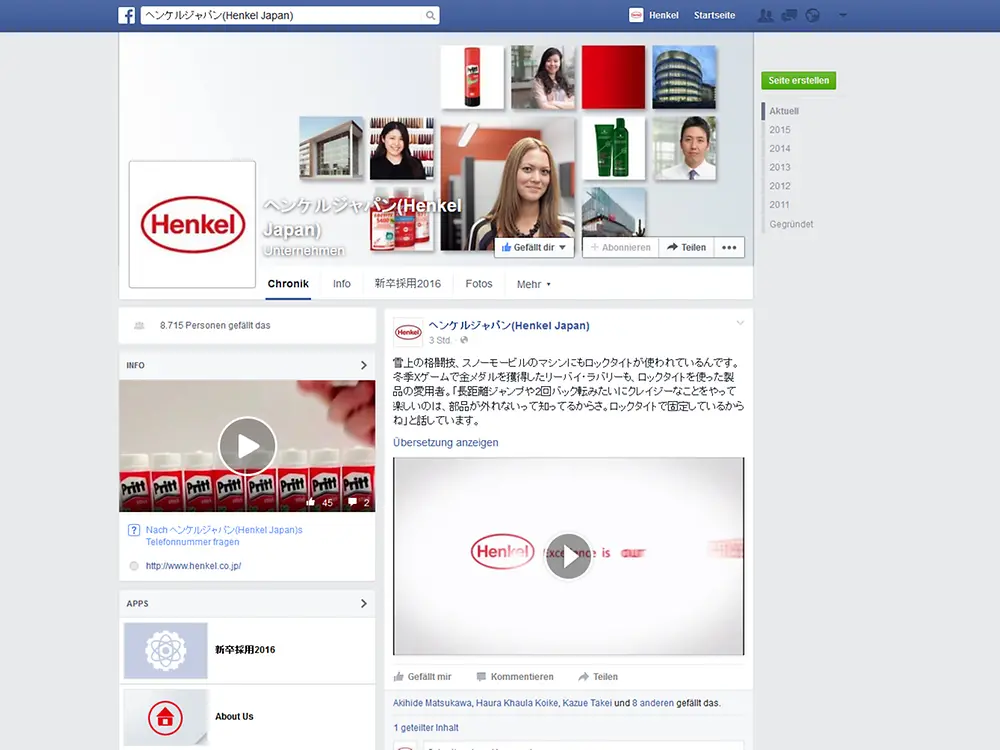Click 8 anderen likes link
This screenshot has height=750, width=1000.
(x=653, y=703)
